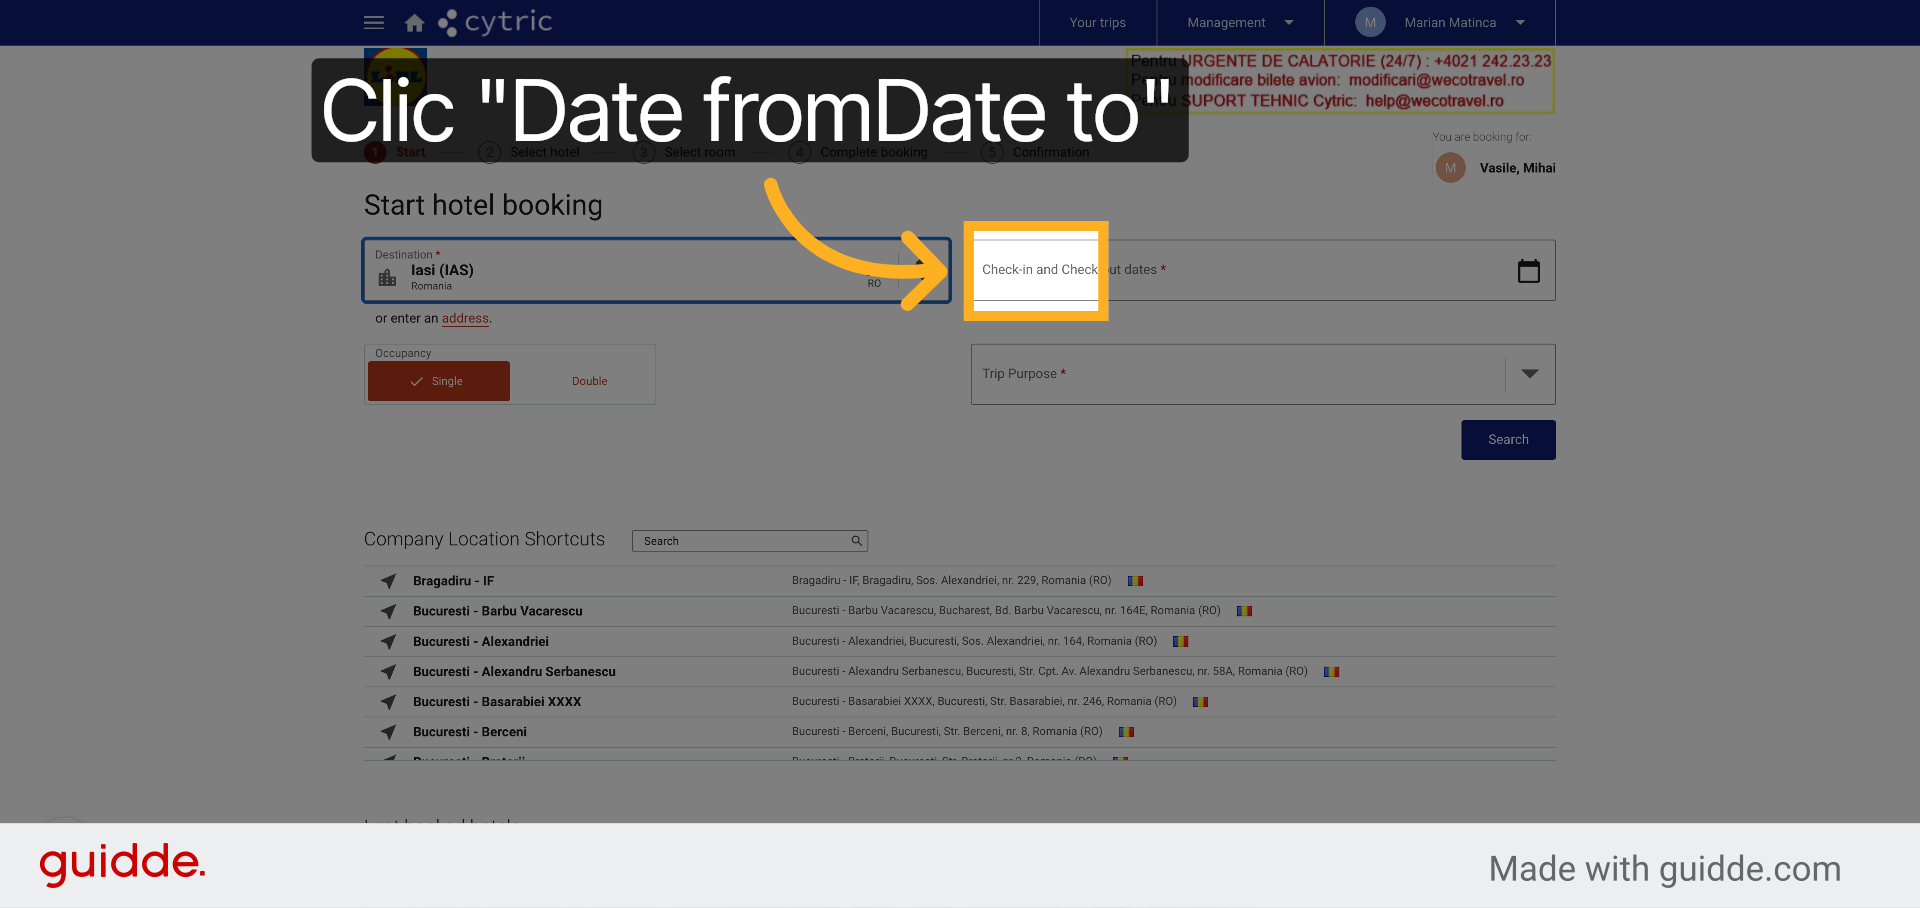Click arrow icon beside Bucuresti - Alexandriei

(x=389, y=642)
